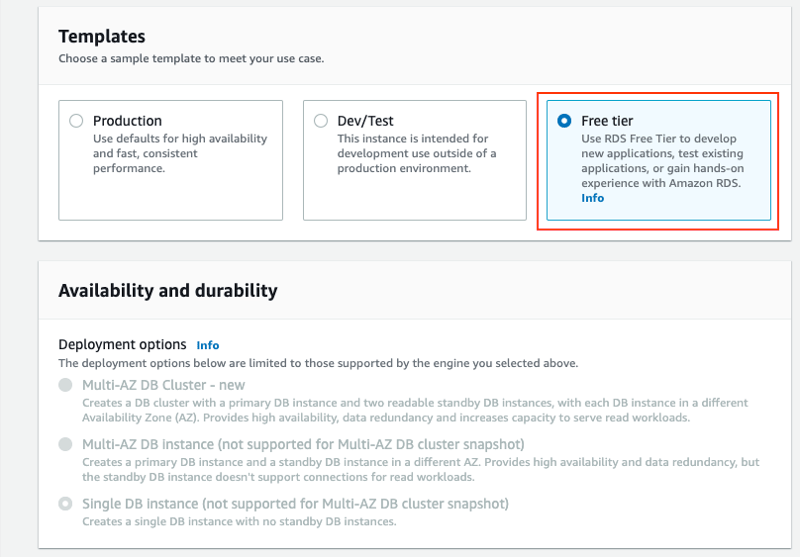Select Multi-AZ DB Cluster - new radio
The height and width of the screenshot is (557, 800).
pos(65,385)
